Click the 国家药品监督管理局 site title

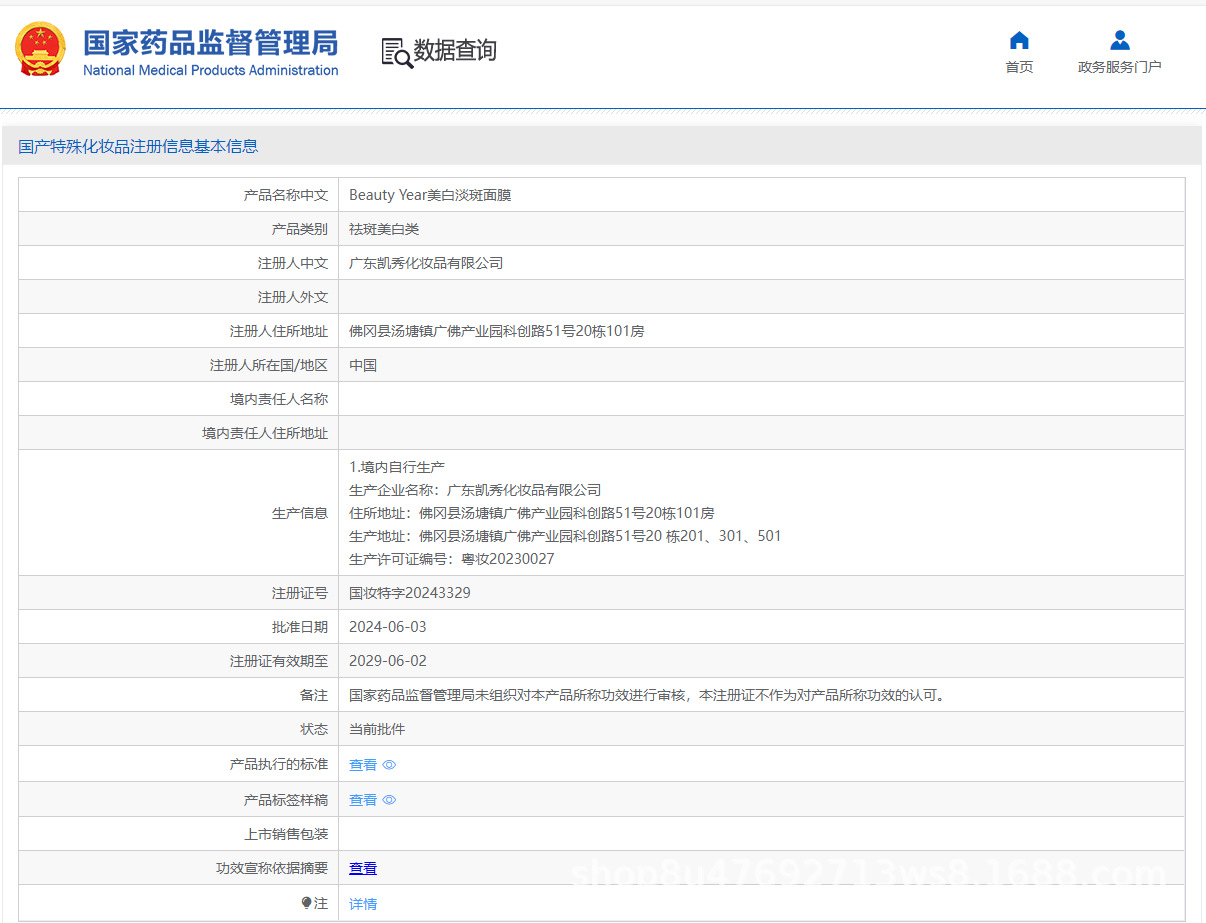tap(210, 43)
